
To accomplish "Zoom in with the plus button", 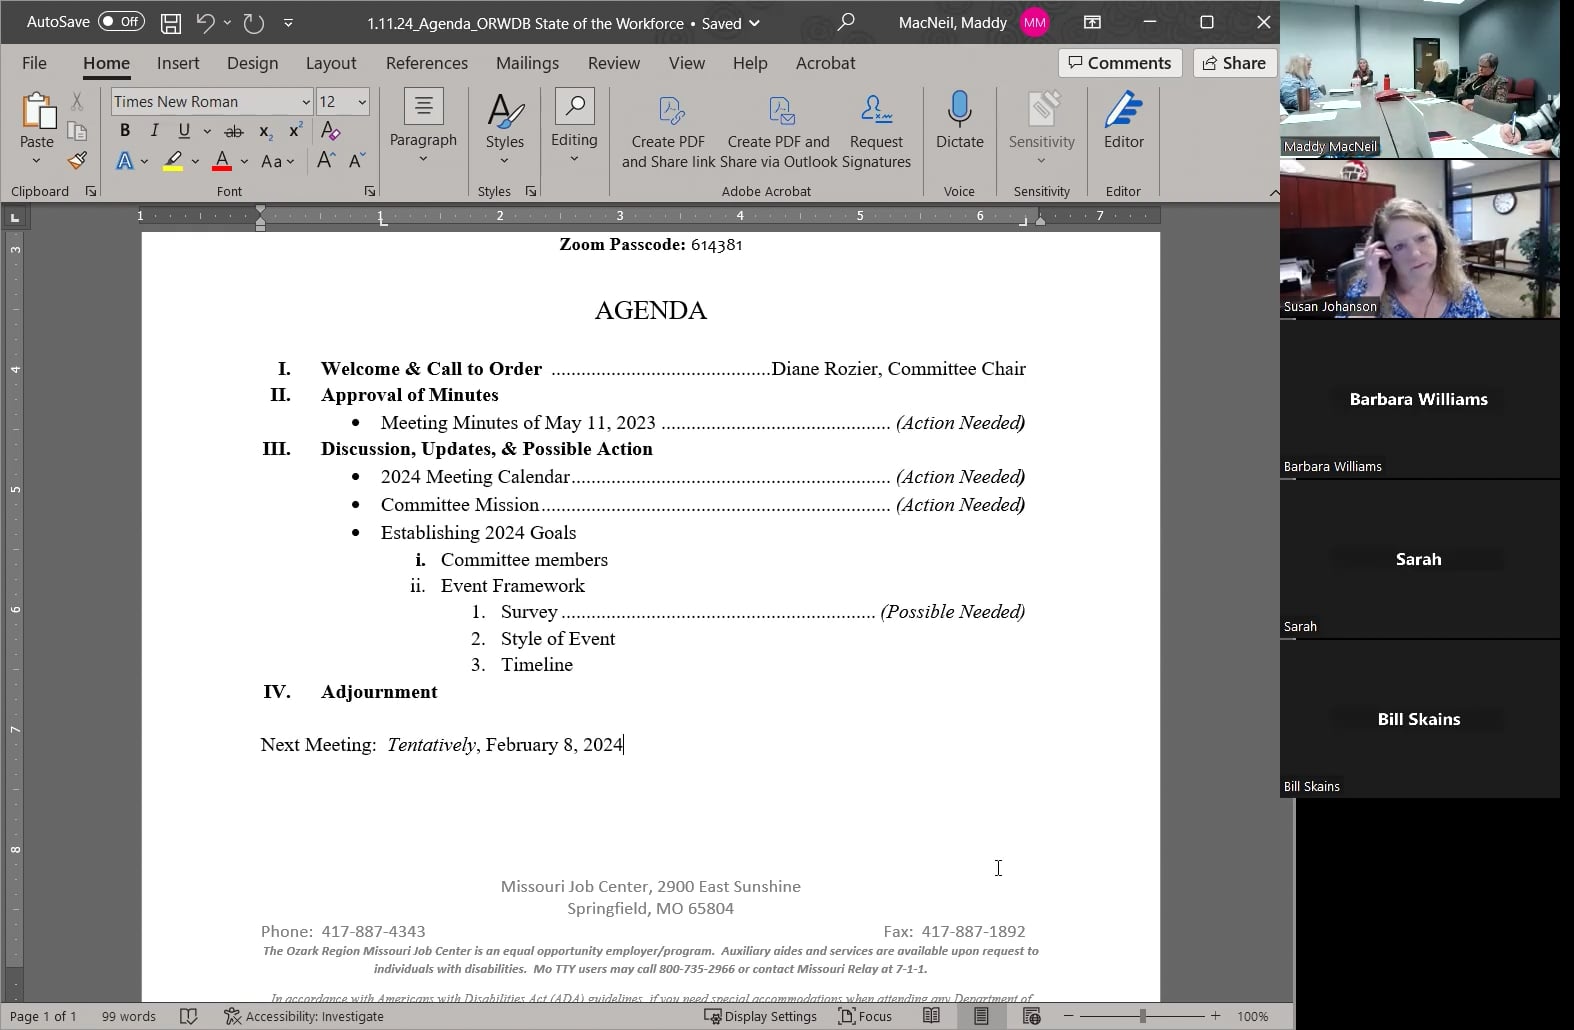I will point(1216,1016).
